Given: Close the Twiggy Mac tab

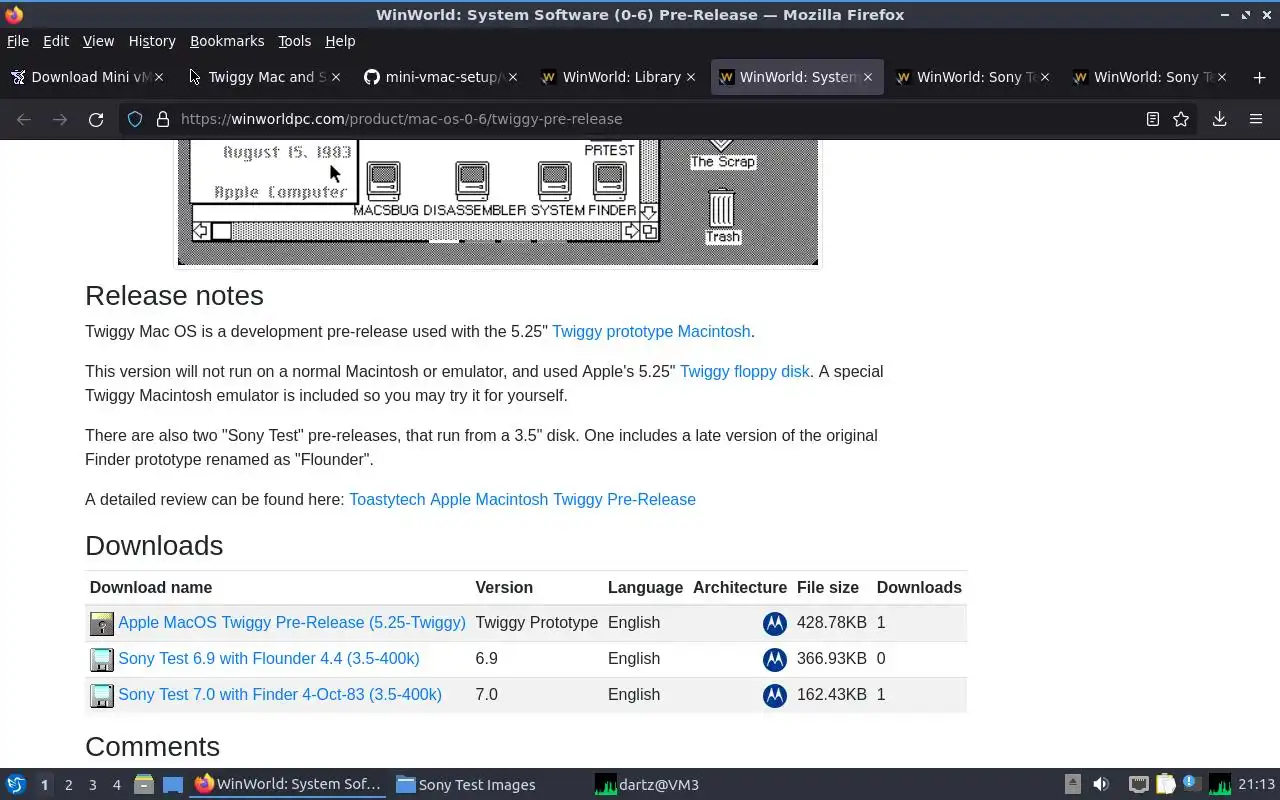Looking at the screenshot, I should pos(336,77).
